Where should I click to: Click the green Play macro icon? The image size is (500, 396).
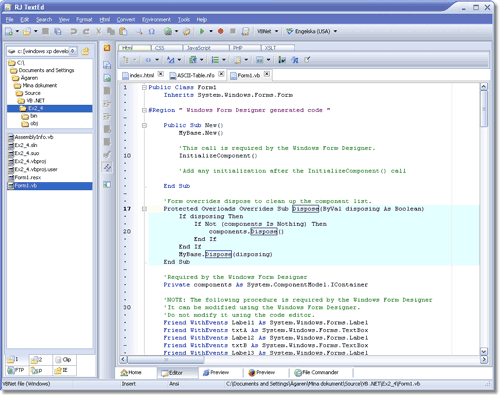point(202,31)
